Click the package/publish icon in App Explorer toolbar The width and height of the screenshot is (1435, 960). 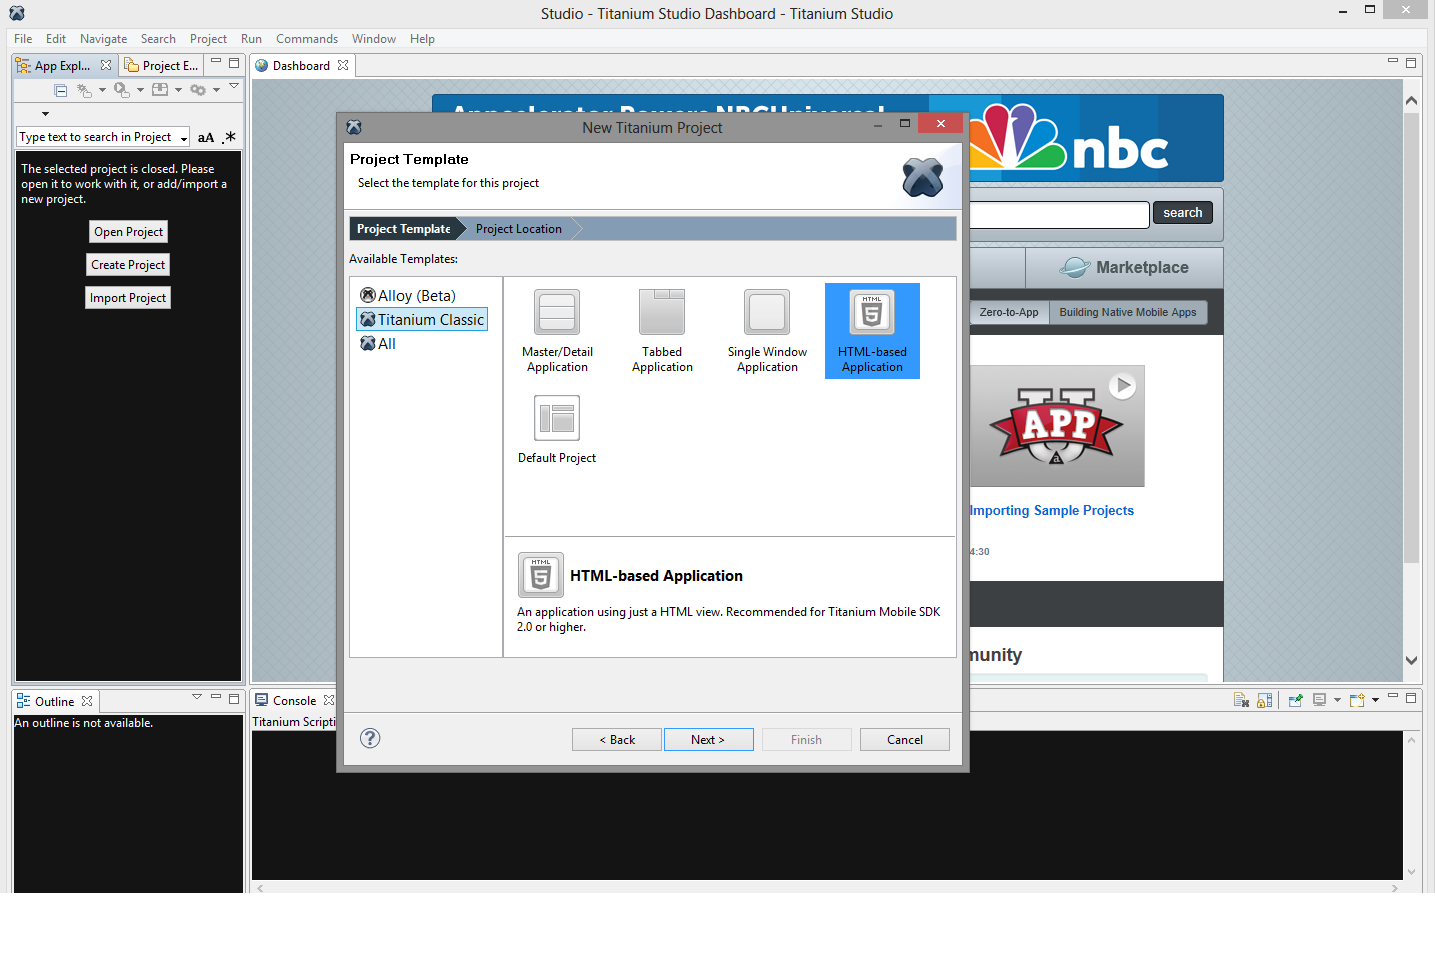tap(159, 90)
